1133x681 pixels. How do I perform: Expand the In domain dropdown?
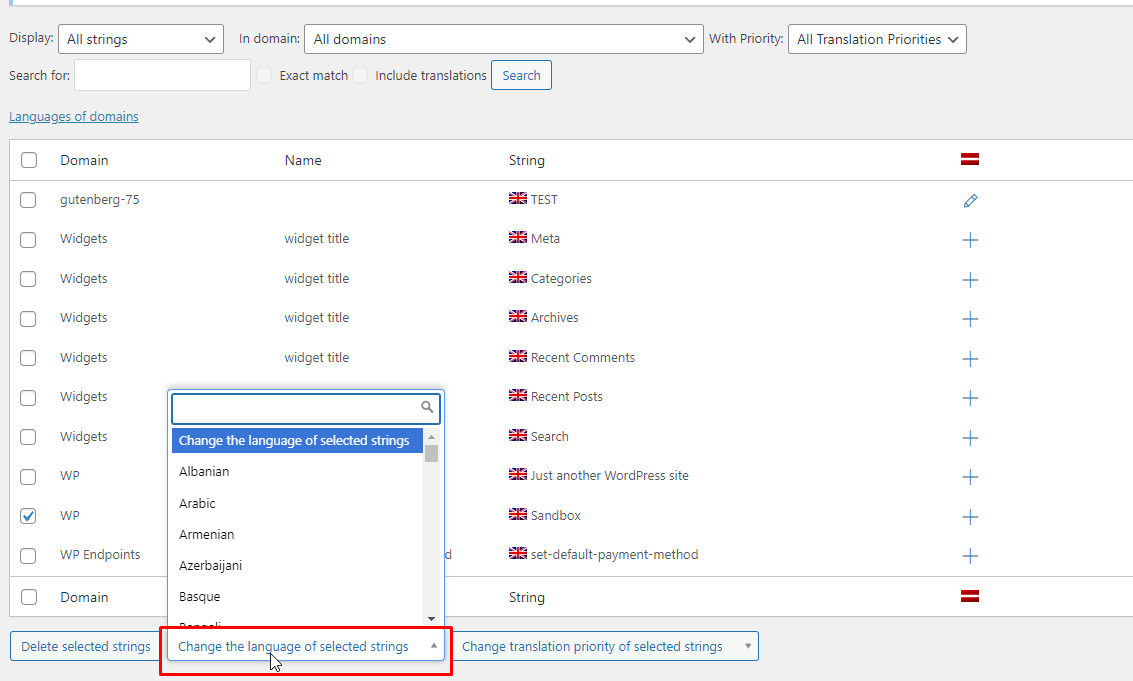[x=503, y=40]
